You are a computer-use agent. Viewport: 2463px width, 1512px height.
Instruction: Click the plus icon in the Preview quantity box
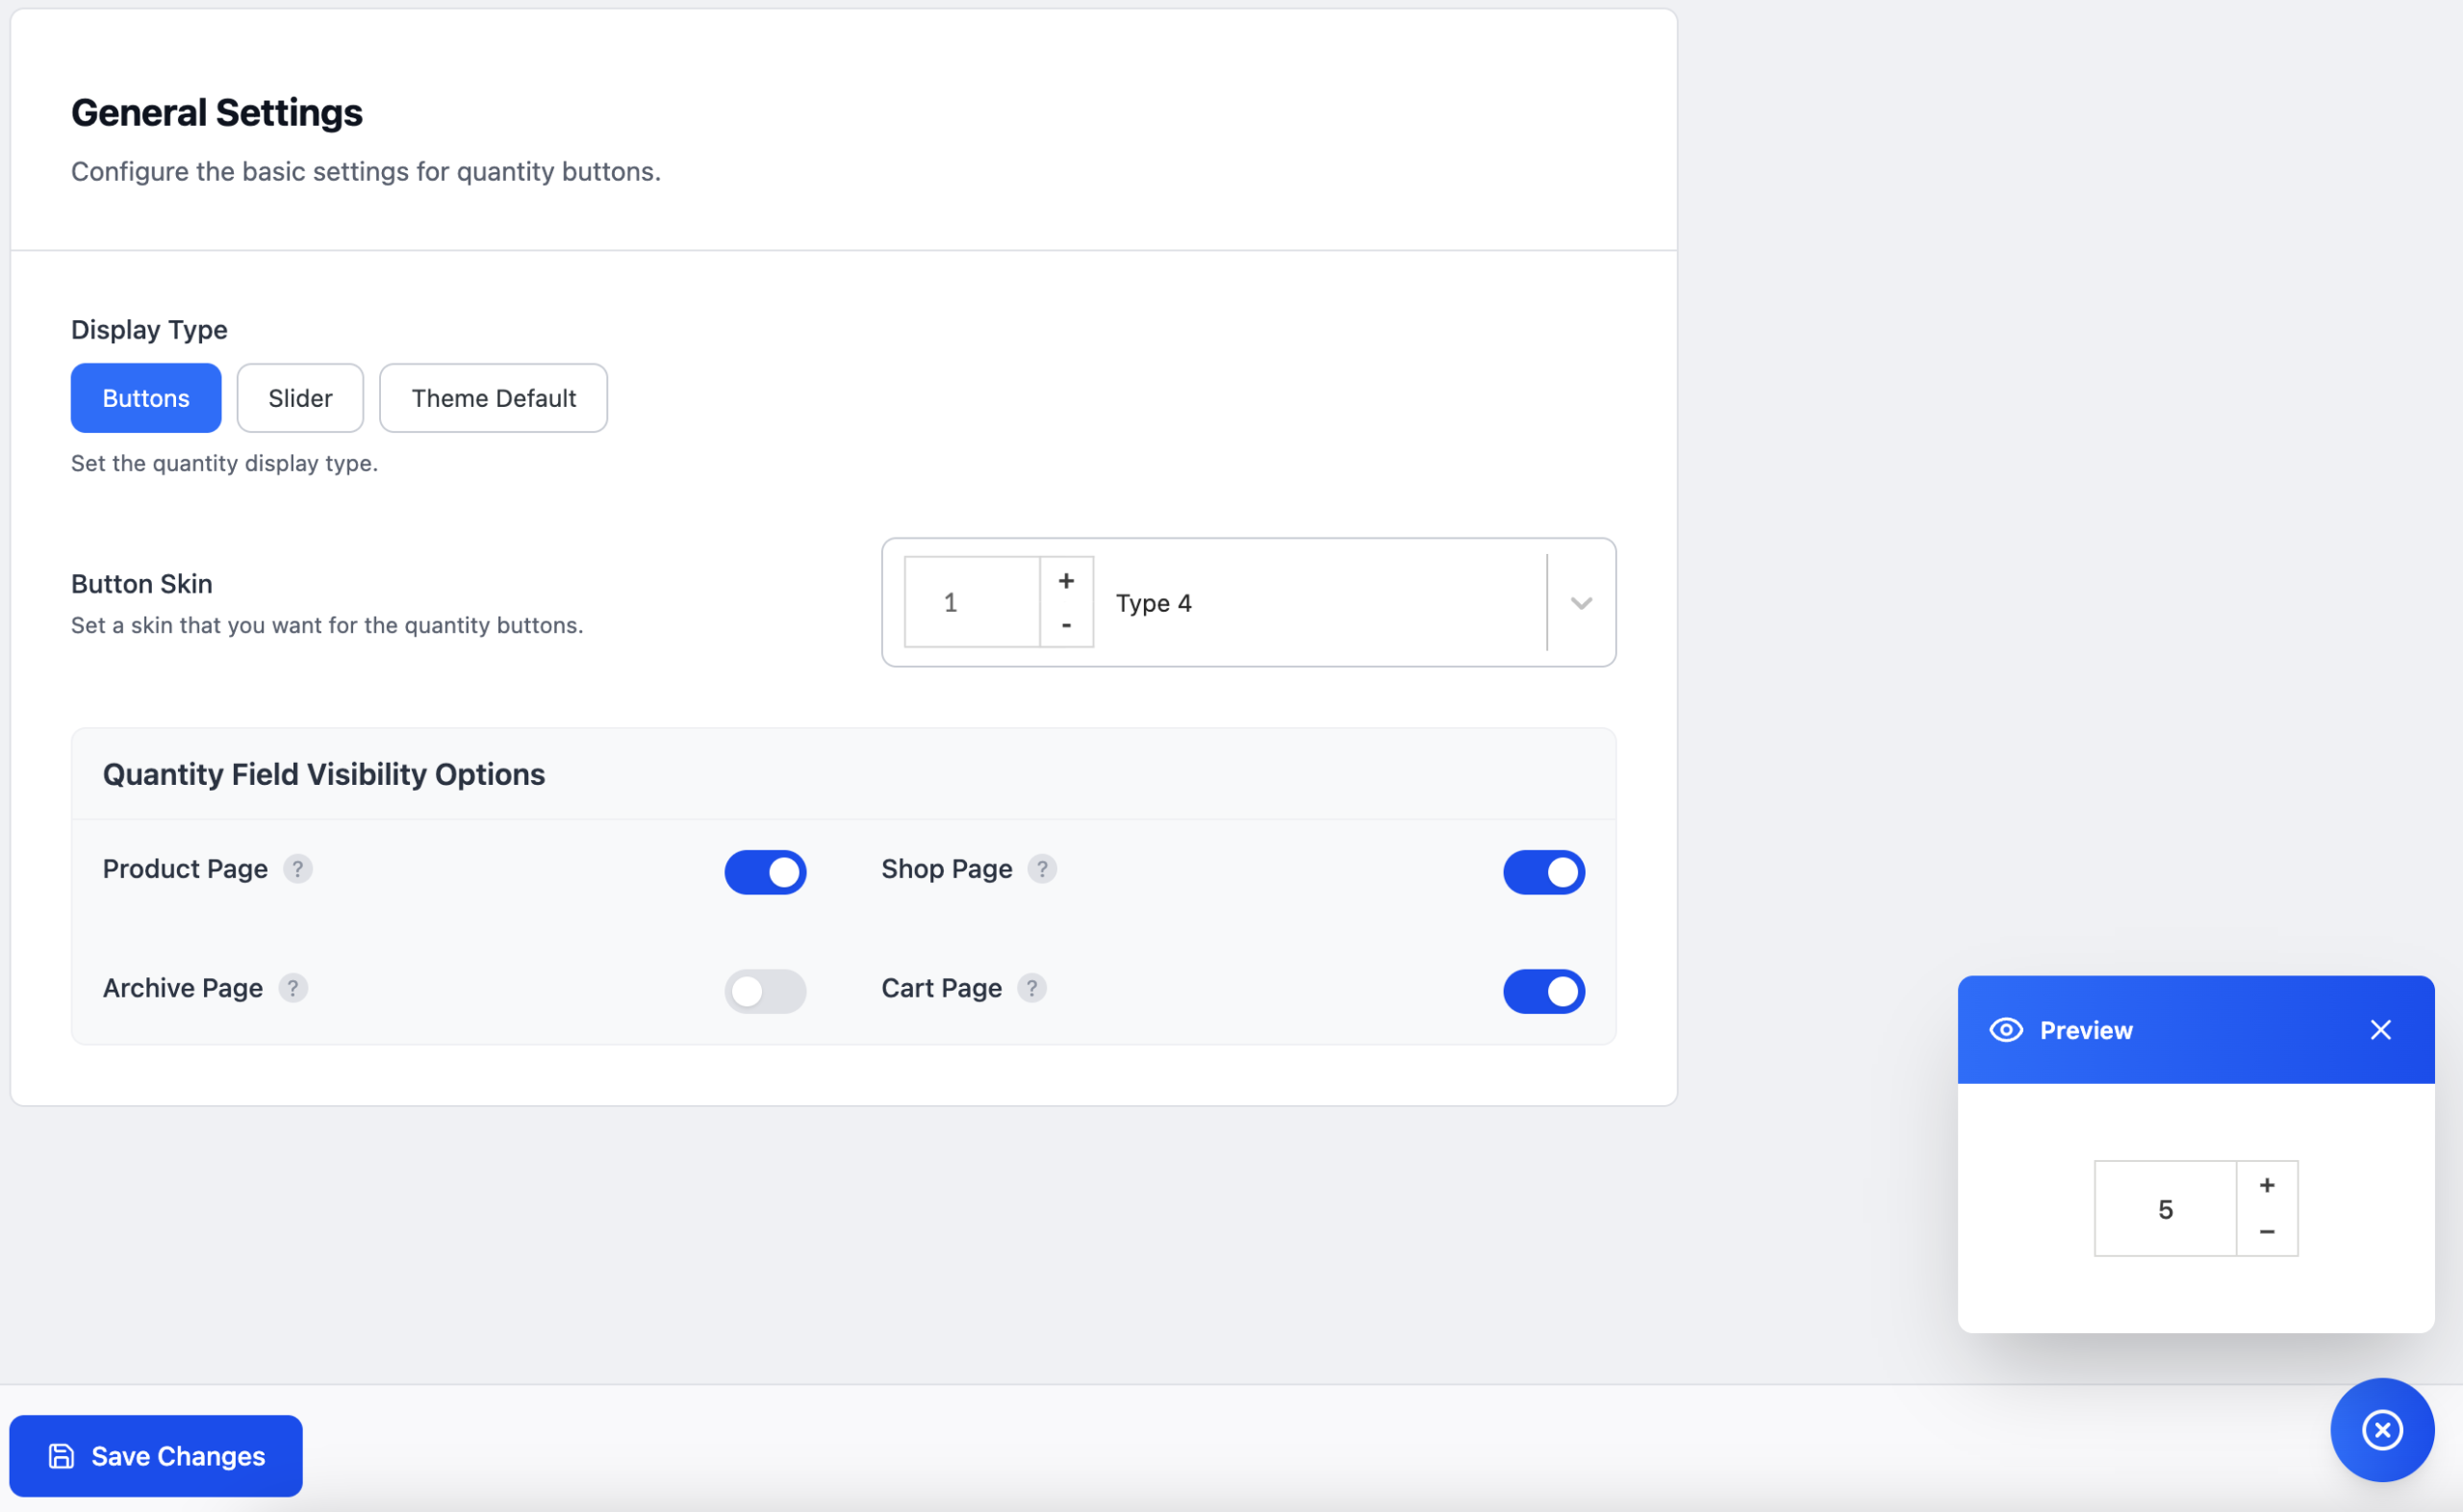(2266, 1185)
